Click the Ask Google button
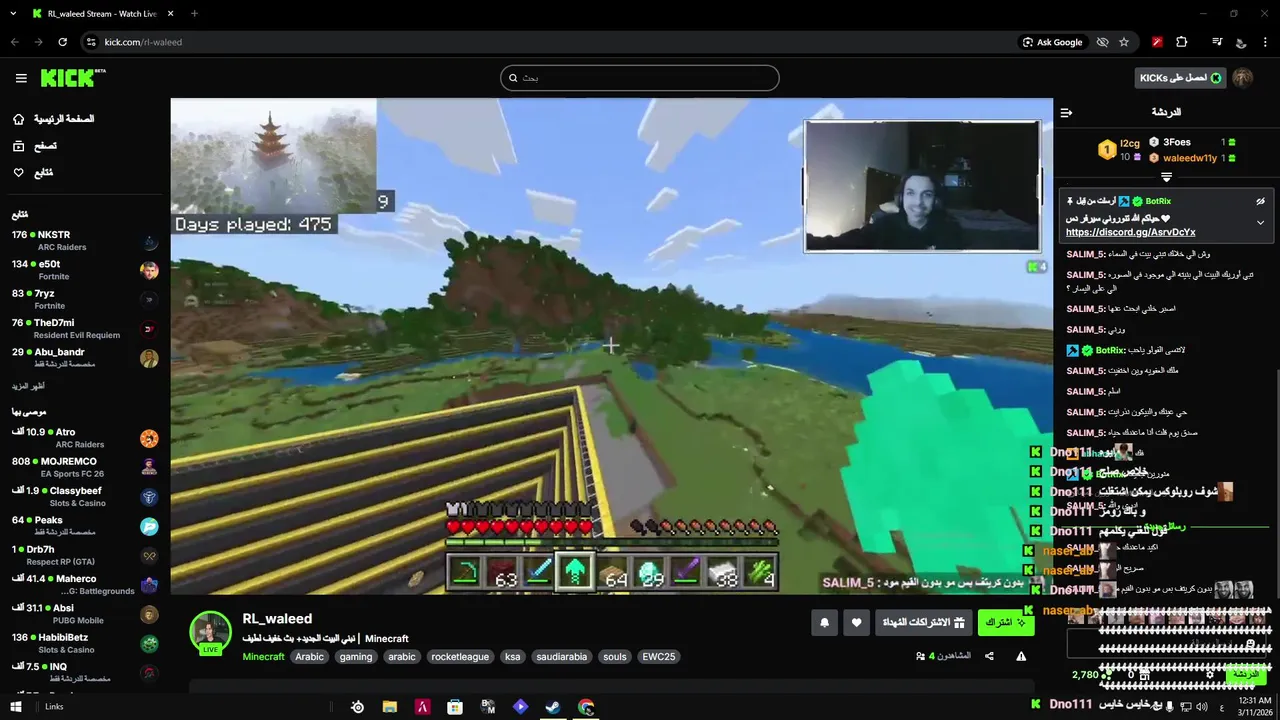This screenshot has width=1280, height=720. (1052, 42)
